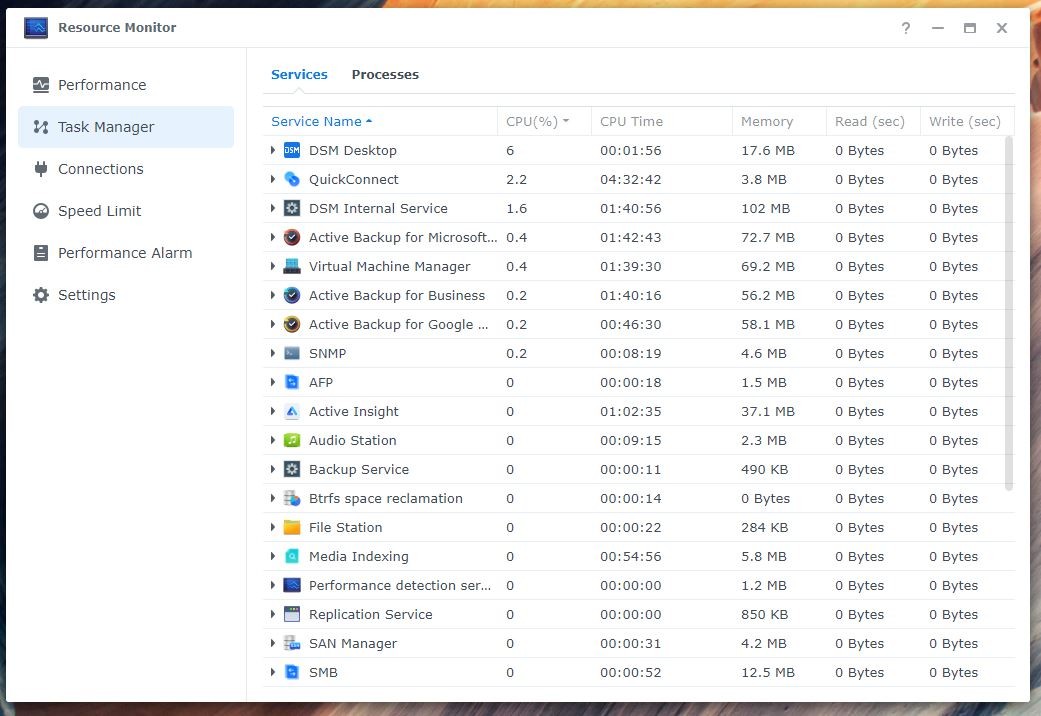
Task: Expand the DSM Desktop service row
Action: coord(273,150)
